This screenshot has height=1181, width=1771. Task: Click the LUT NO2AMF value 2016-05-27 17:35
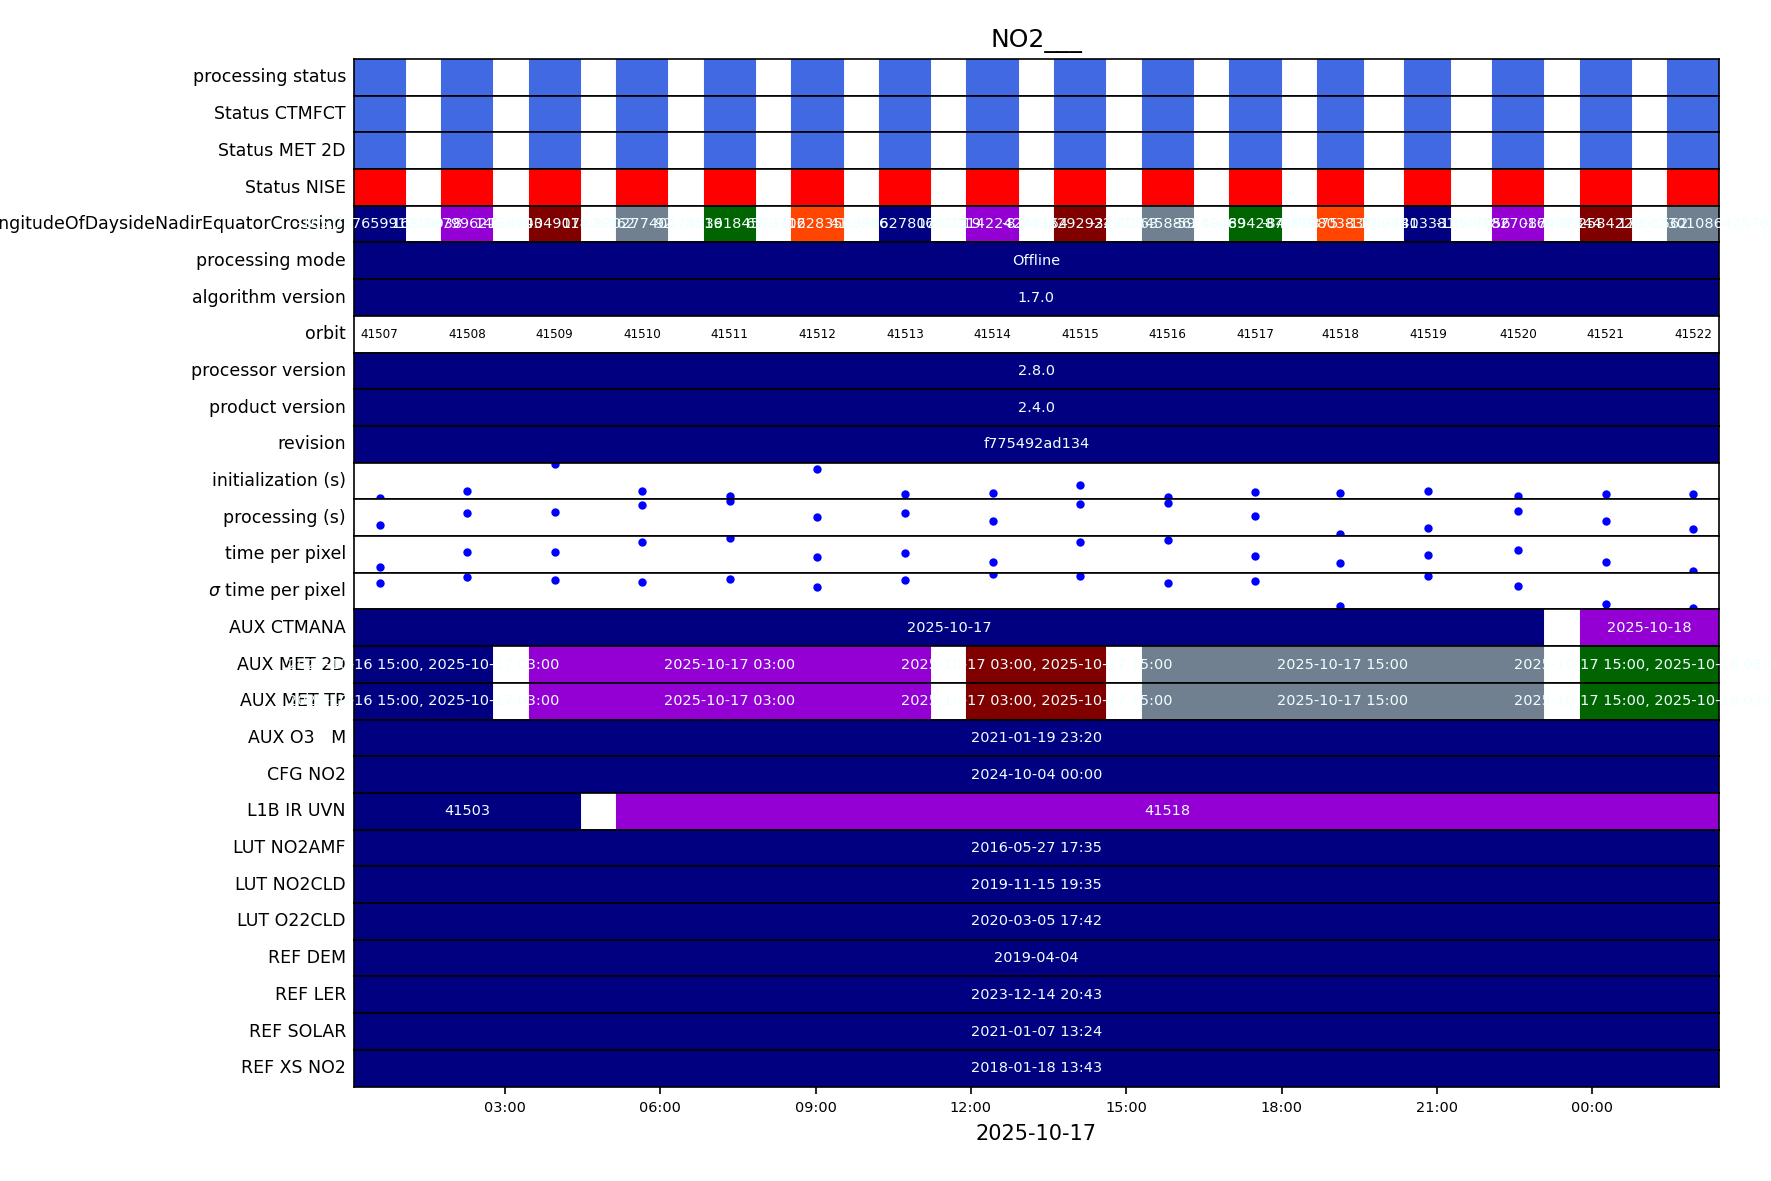[x=1035, y=848]
